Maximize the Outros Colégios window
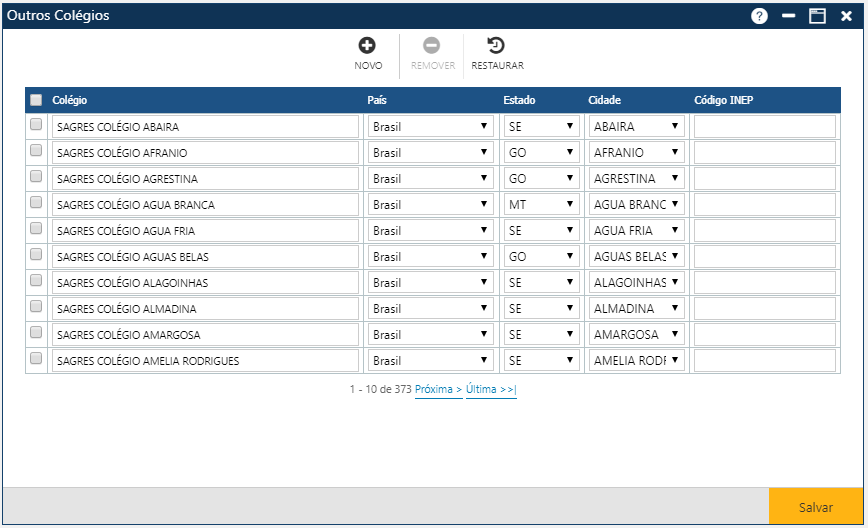The width and height of the screenshot is (868, 528). tap(817, 16)
